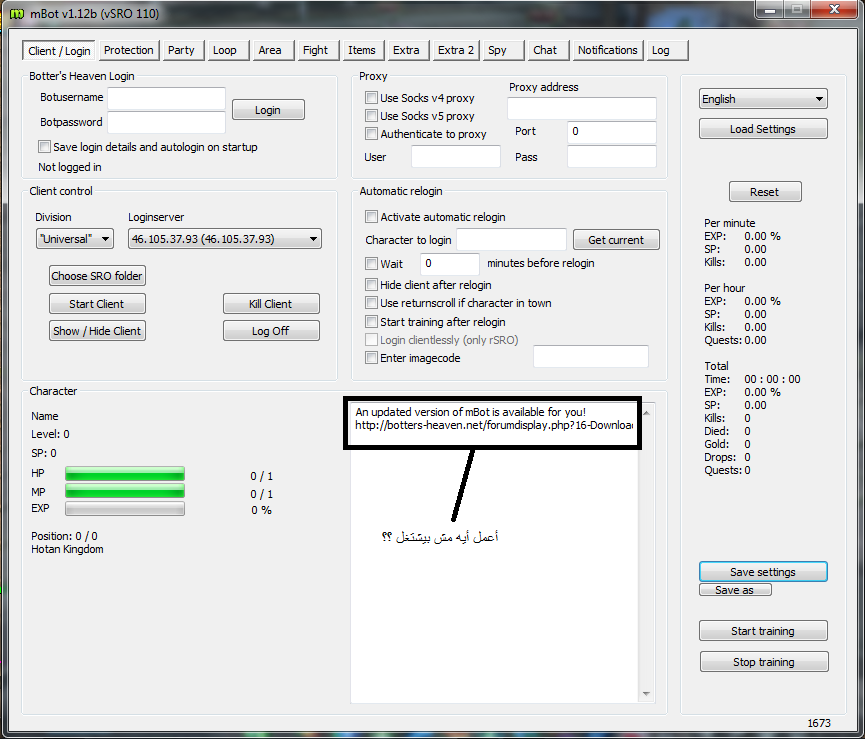Click the botters-heaven.net update link text
The image size is (865, 739).
click(x=494, y=425)
